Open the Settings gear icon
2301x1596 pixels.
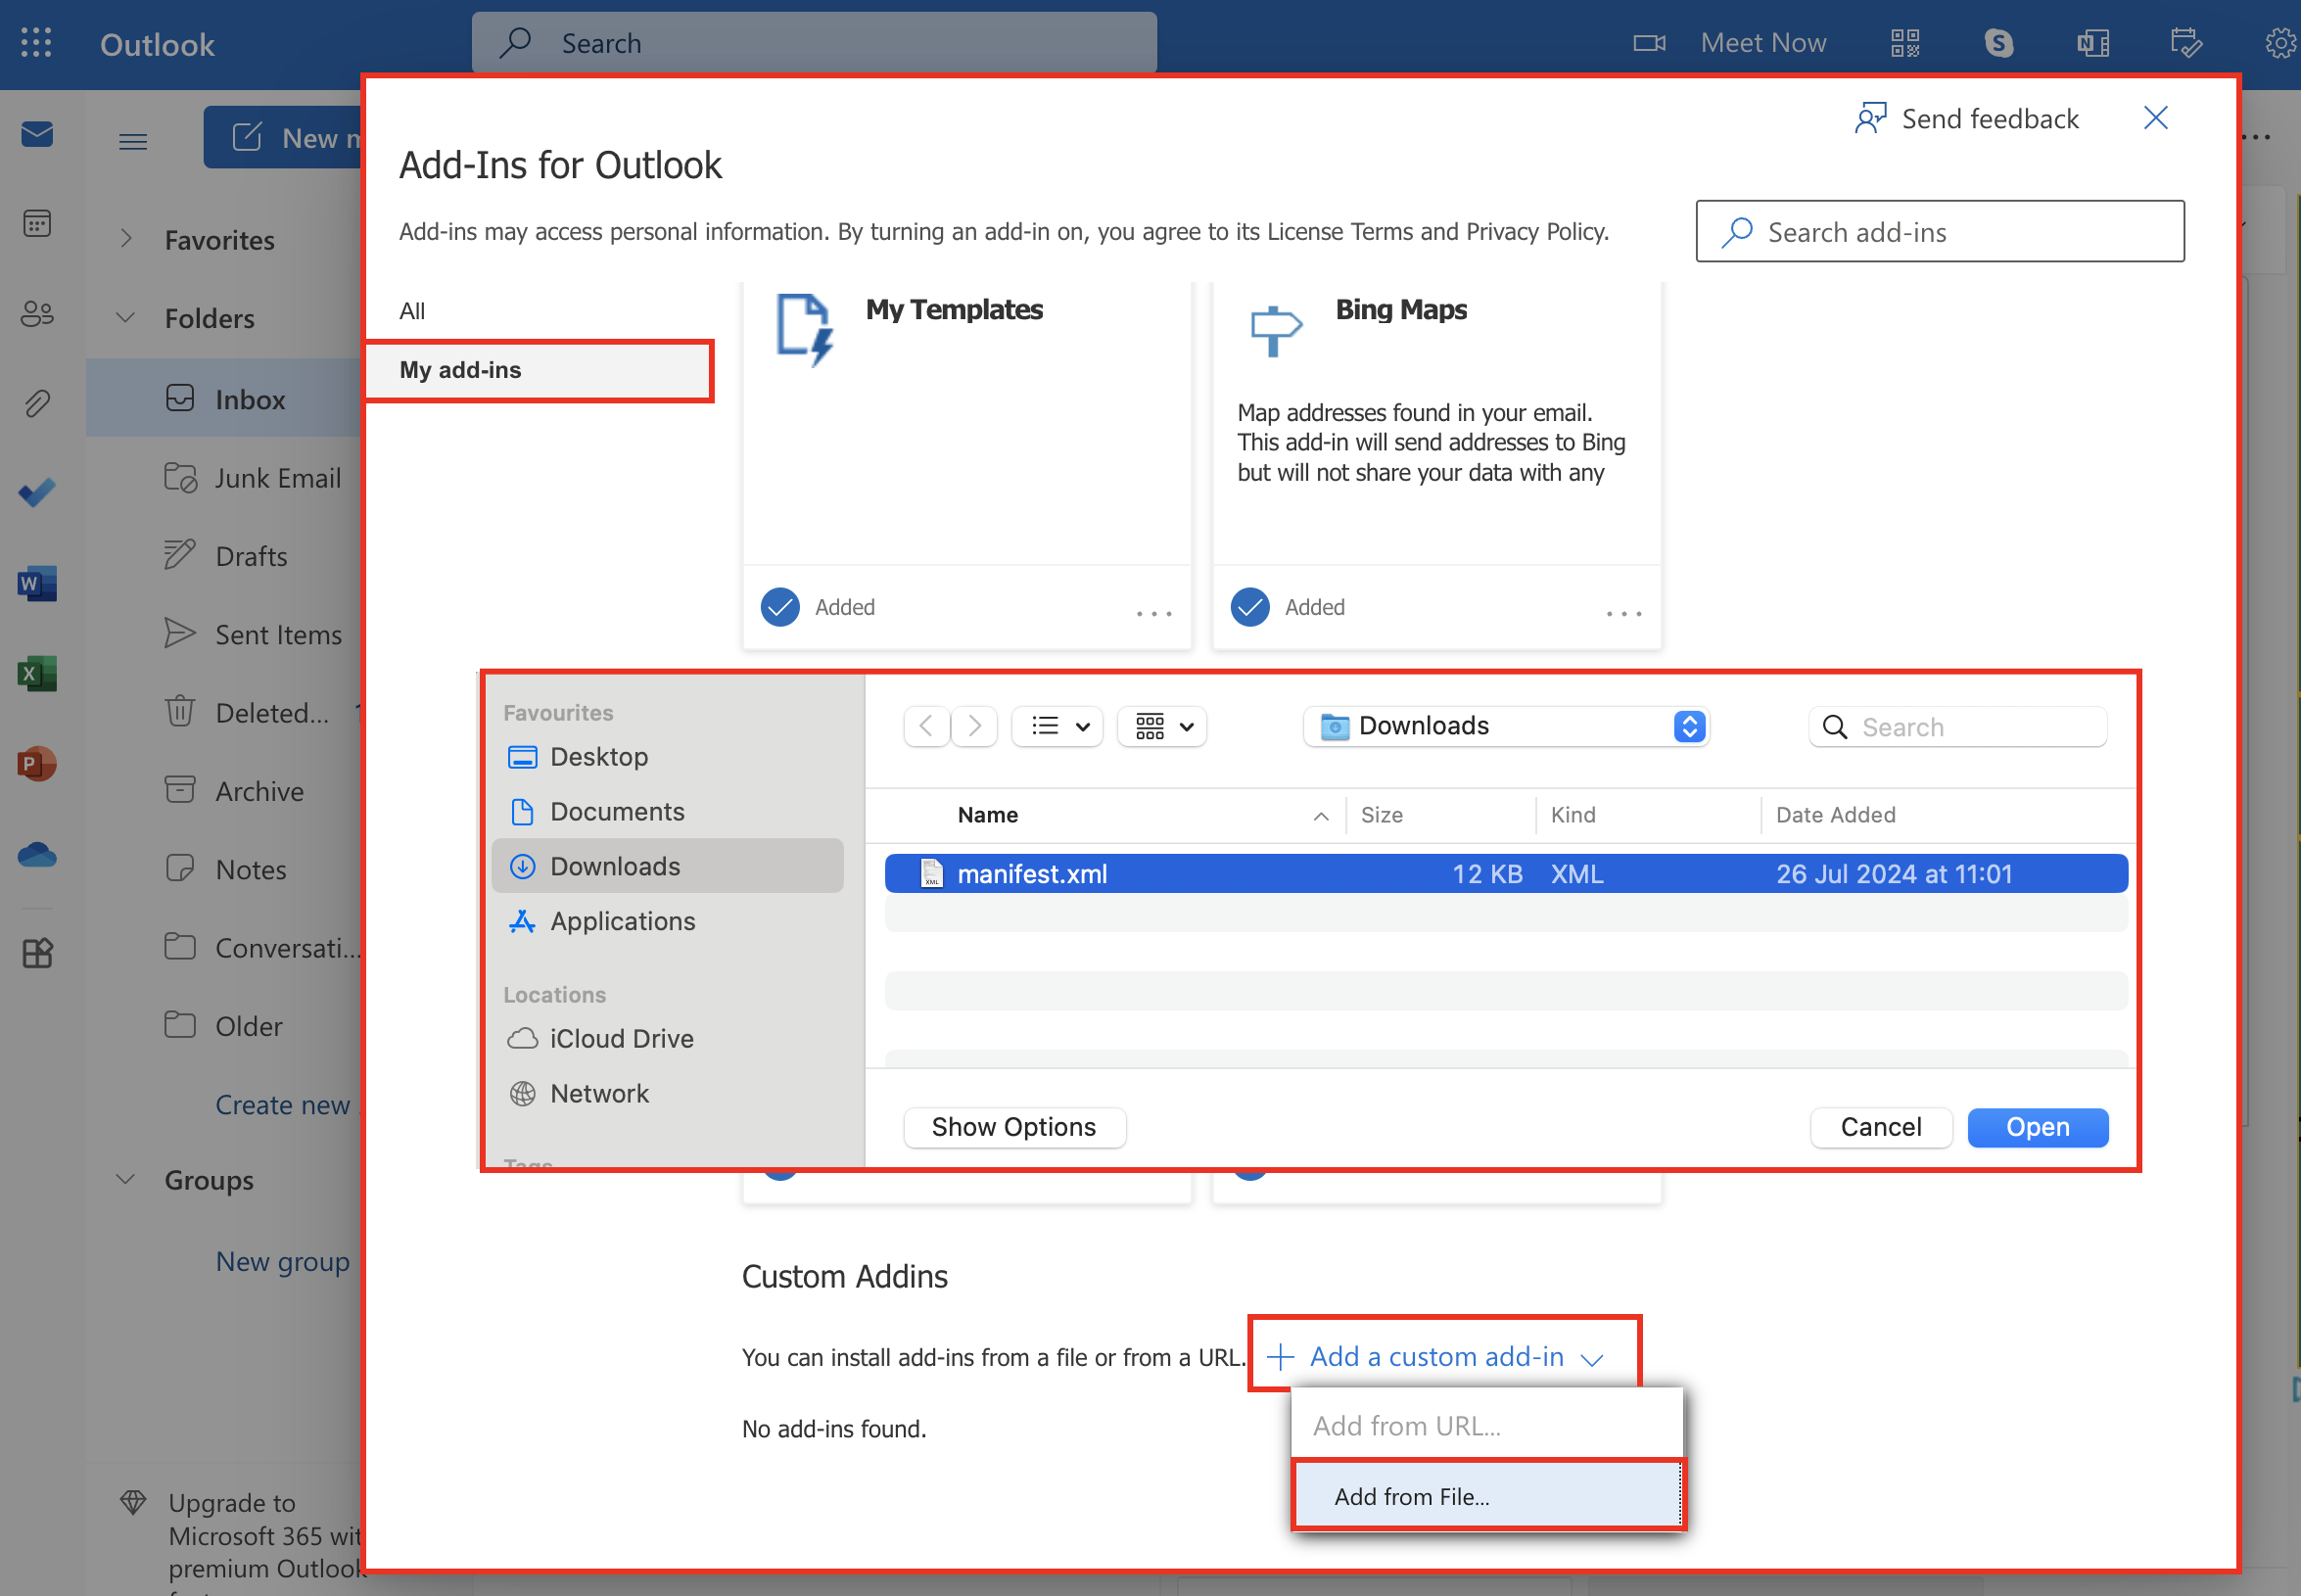tap(2280, 43)
